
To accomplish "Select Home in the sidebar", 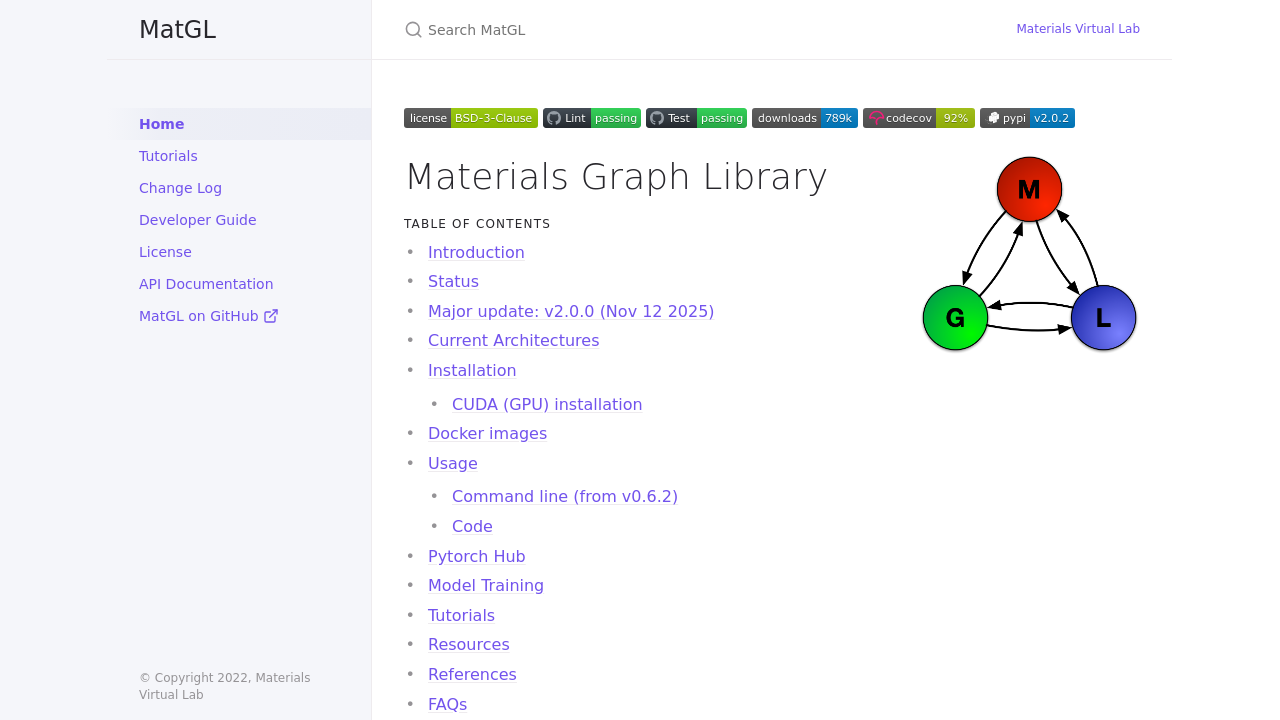I will [x=161, y=124].
